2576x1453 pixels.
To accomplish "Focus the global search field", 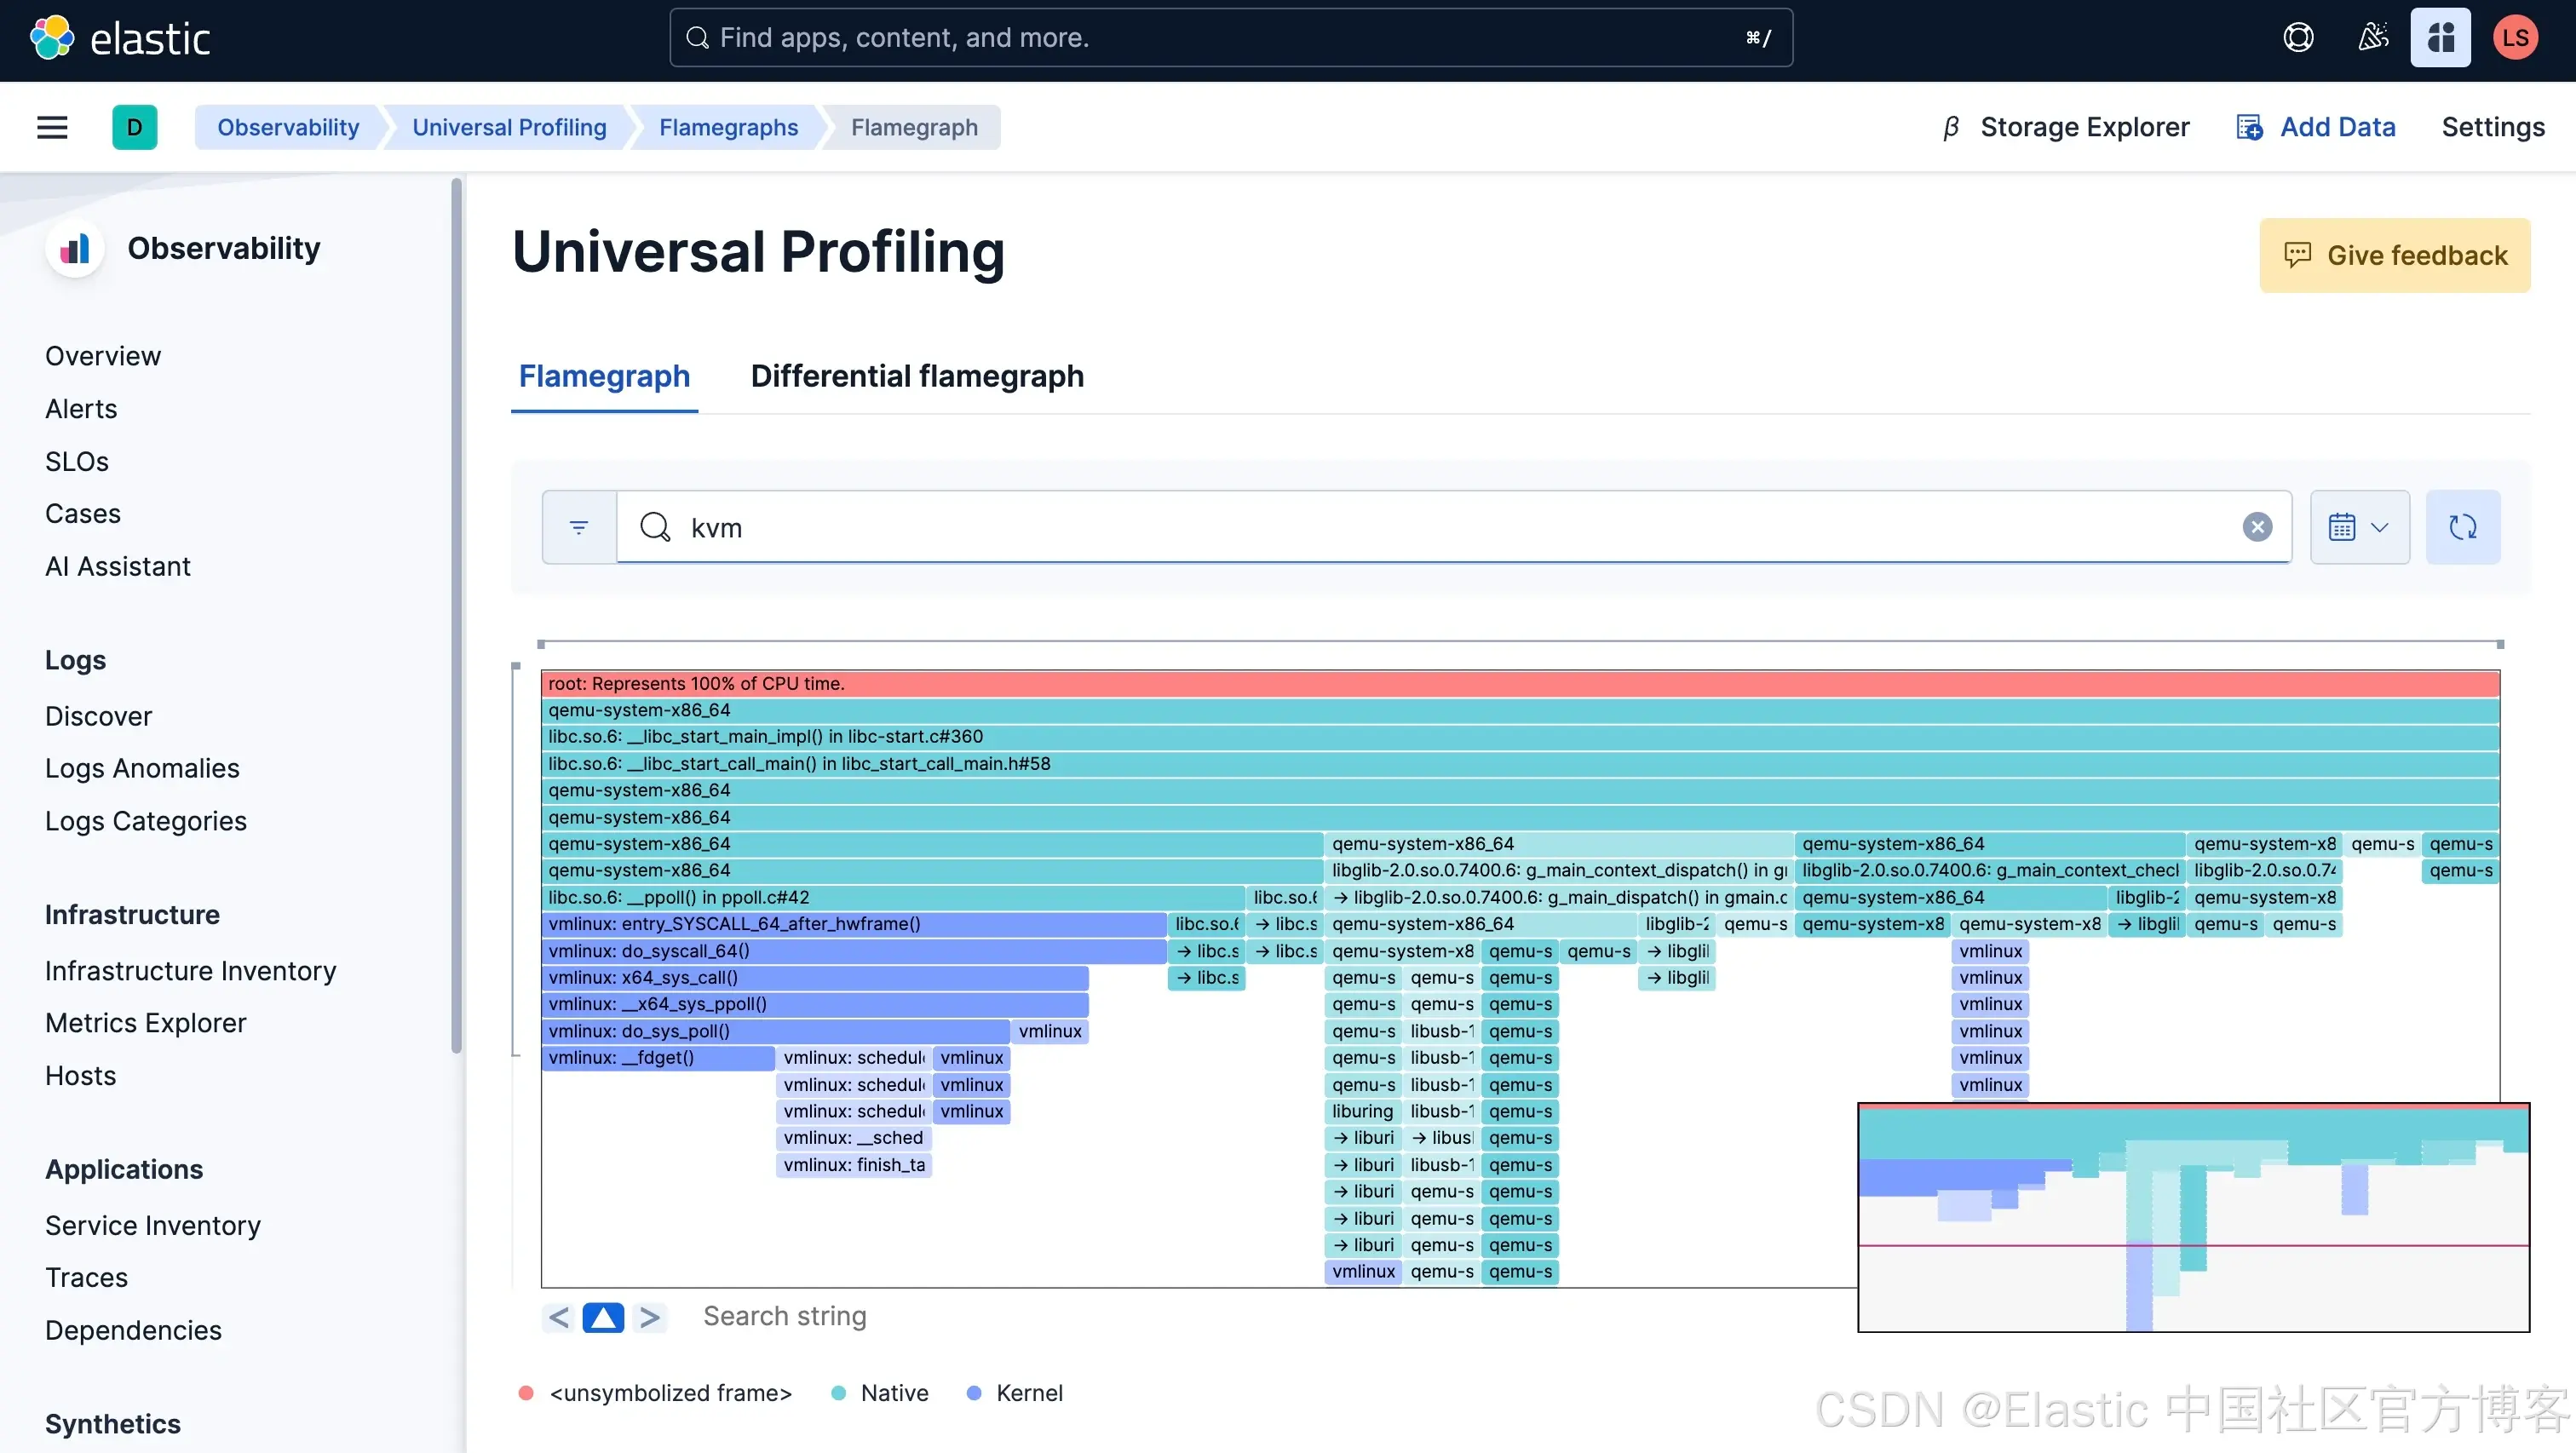I will click(1230, 38).
